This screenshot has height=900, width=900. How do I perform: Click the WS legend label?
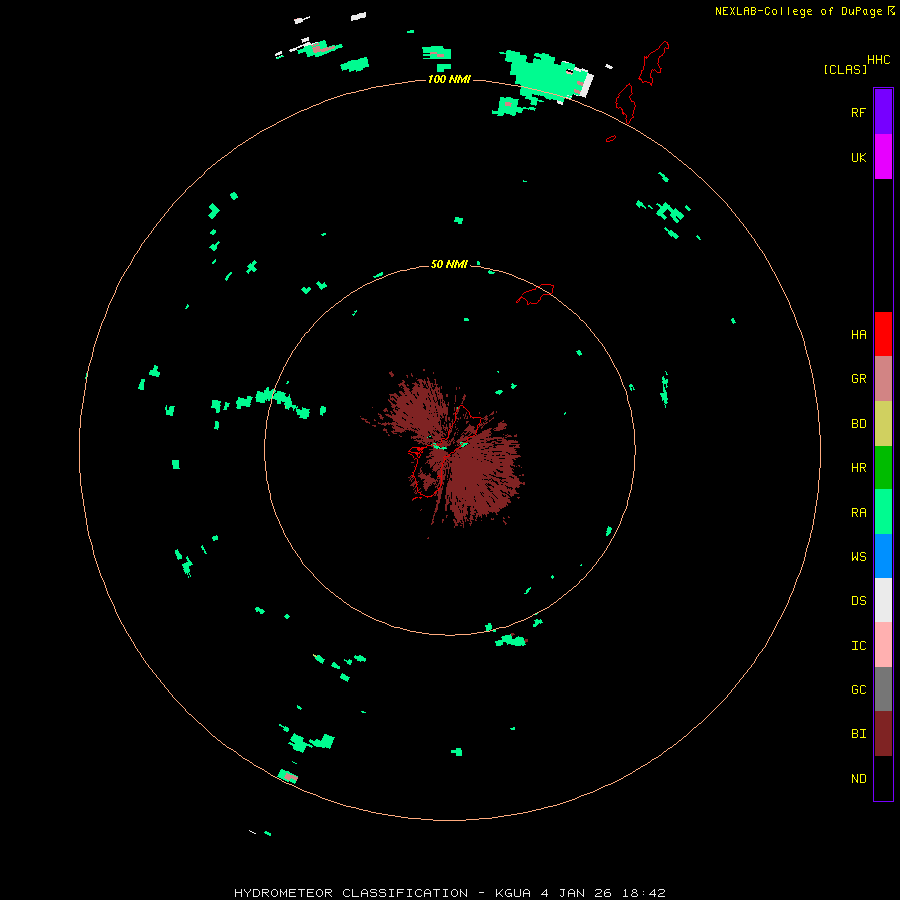coord(858,557)
